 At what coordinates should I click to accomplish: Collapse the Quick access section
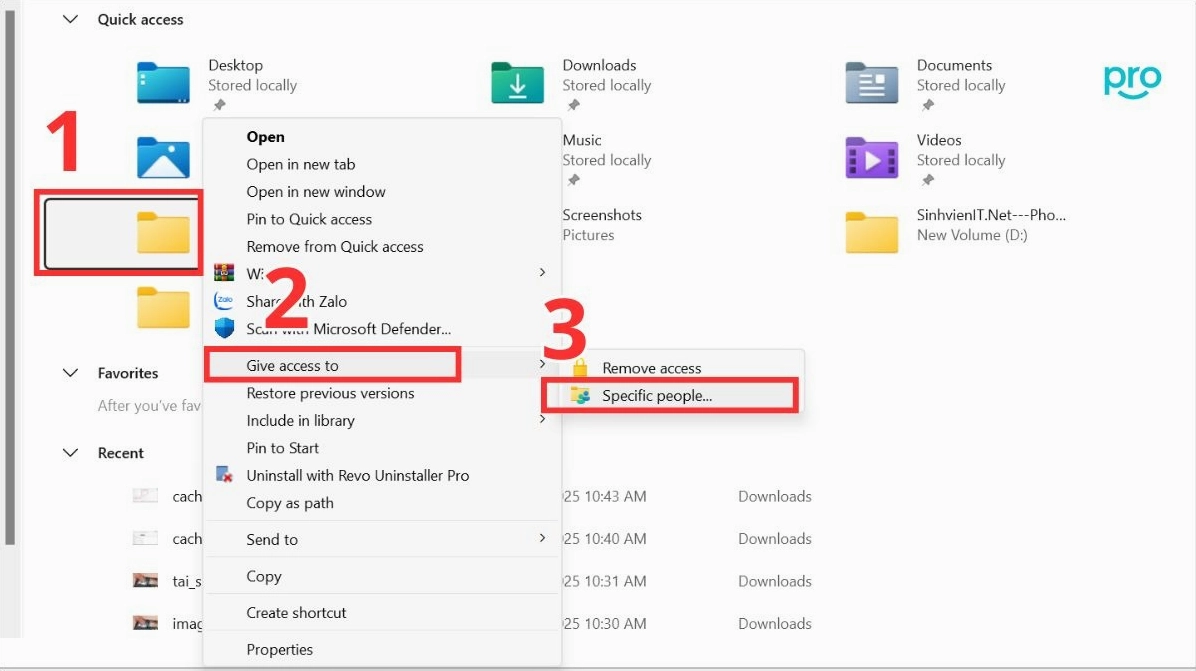coord(70,19)
